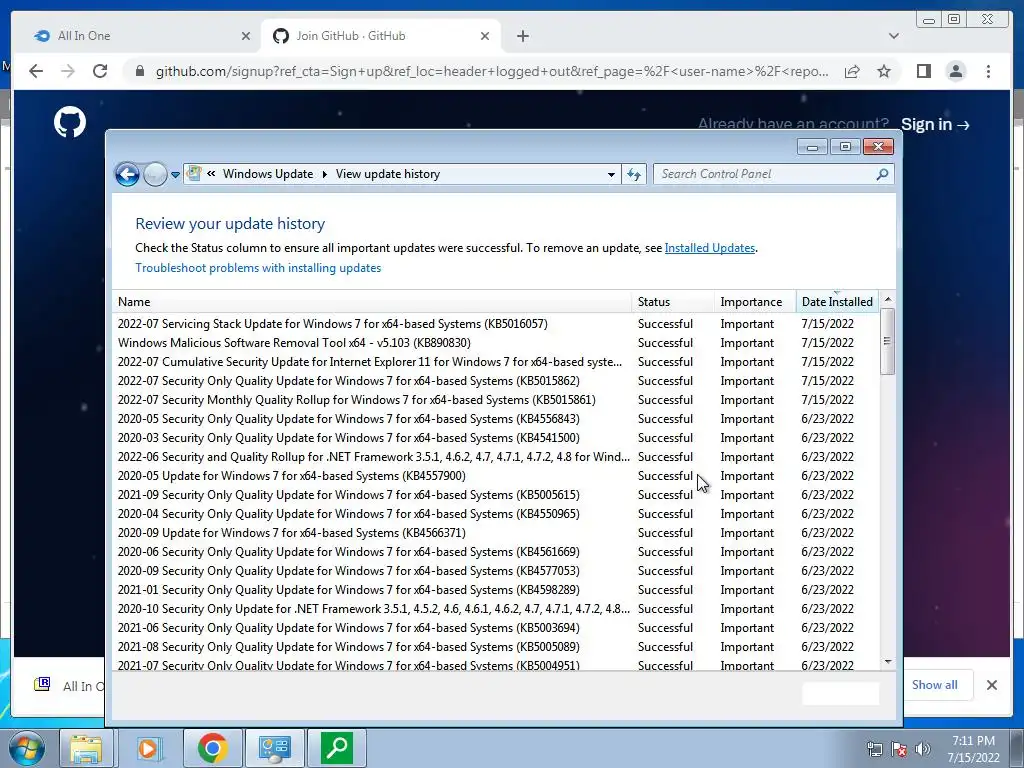Click the forward arrow in Control Panel
Screen dimensions: 1024x768
[x=155, y=174]
